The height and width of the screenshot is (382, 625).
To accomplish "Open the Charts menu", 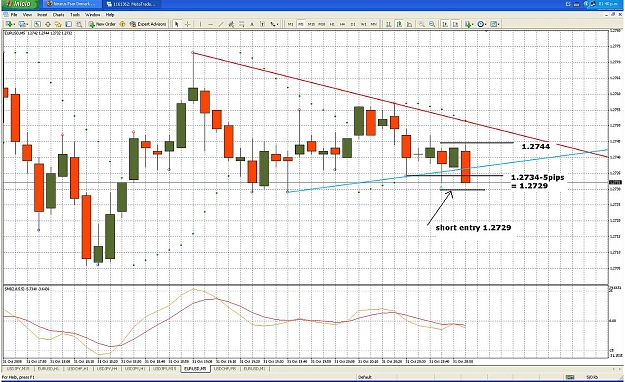I will 58,15.
